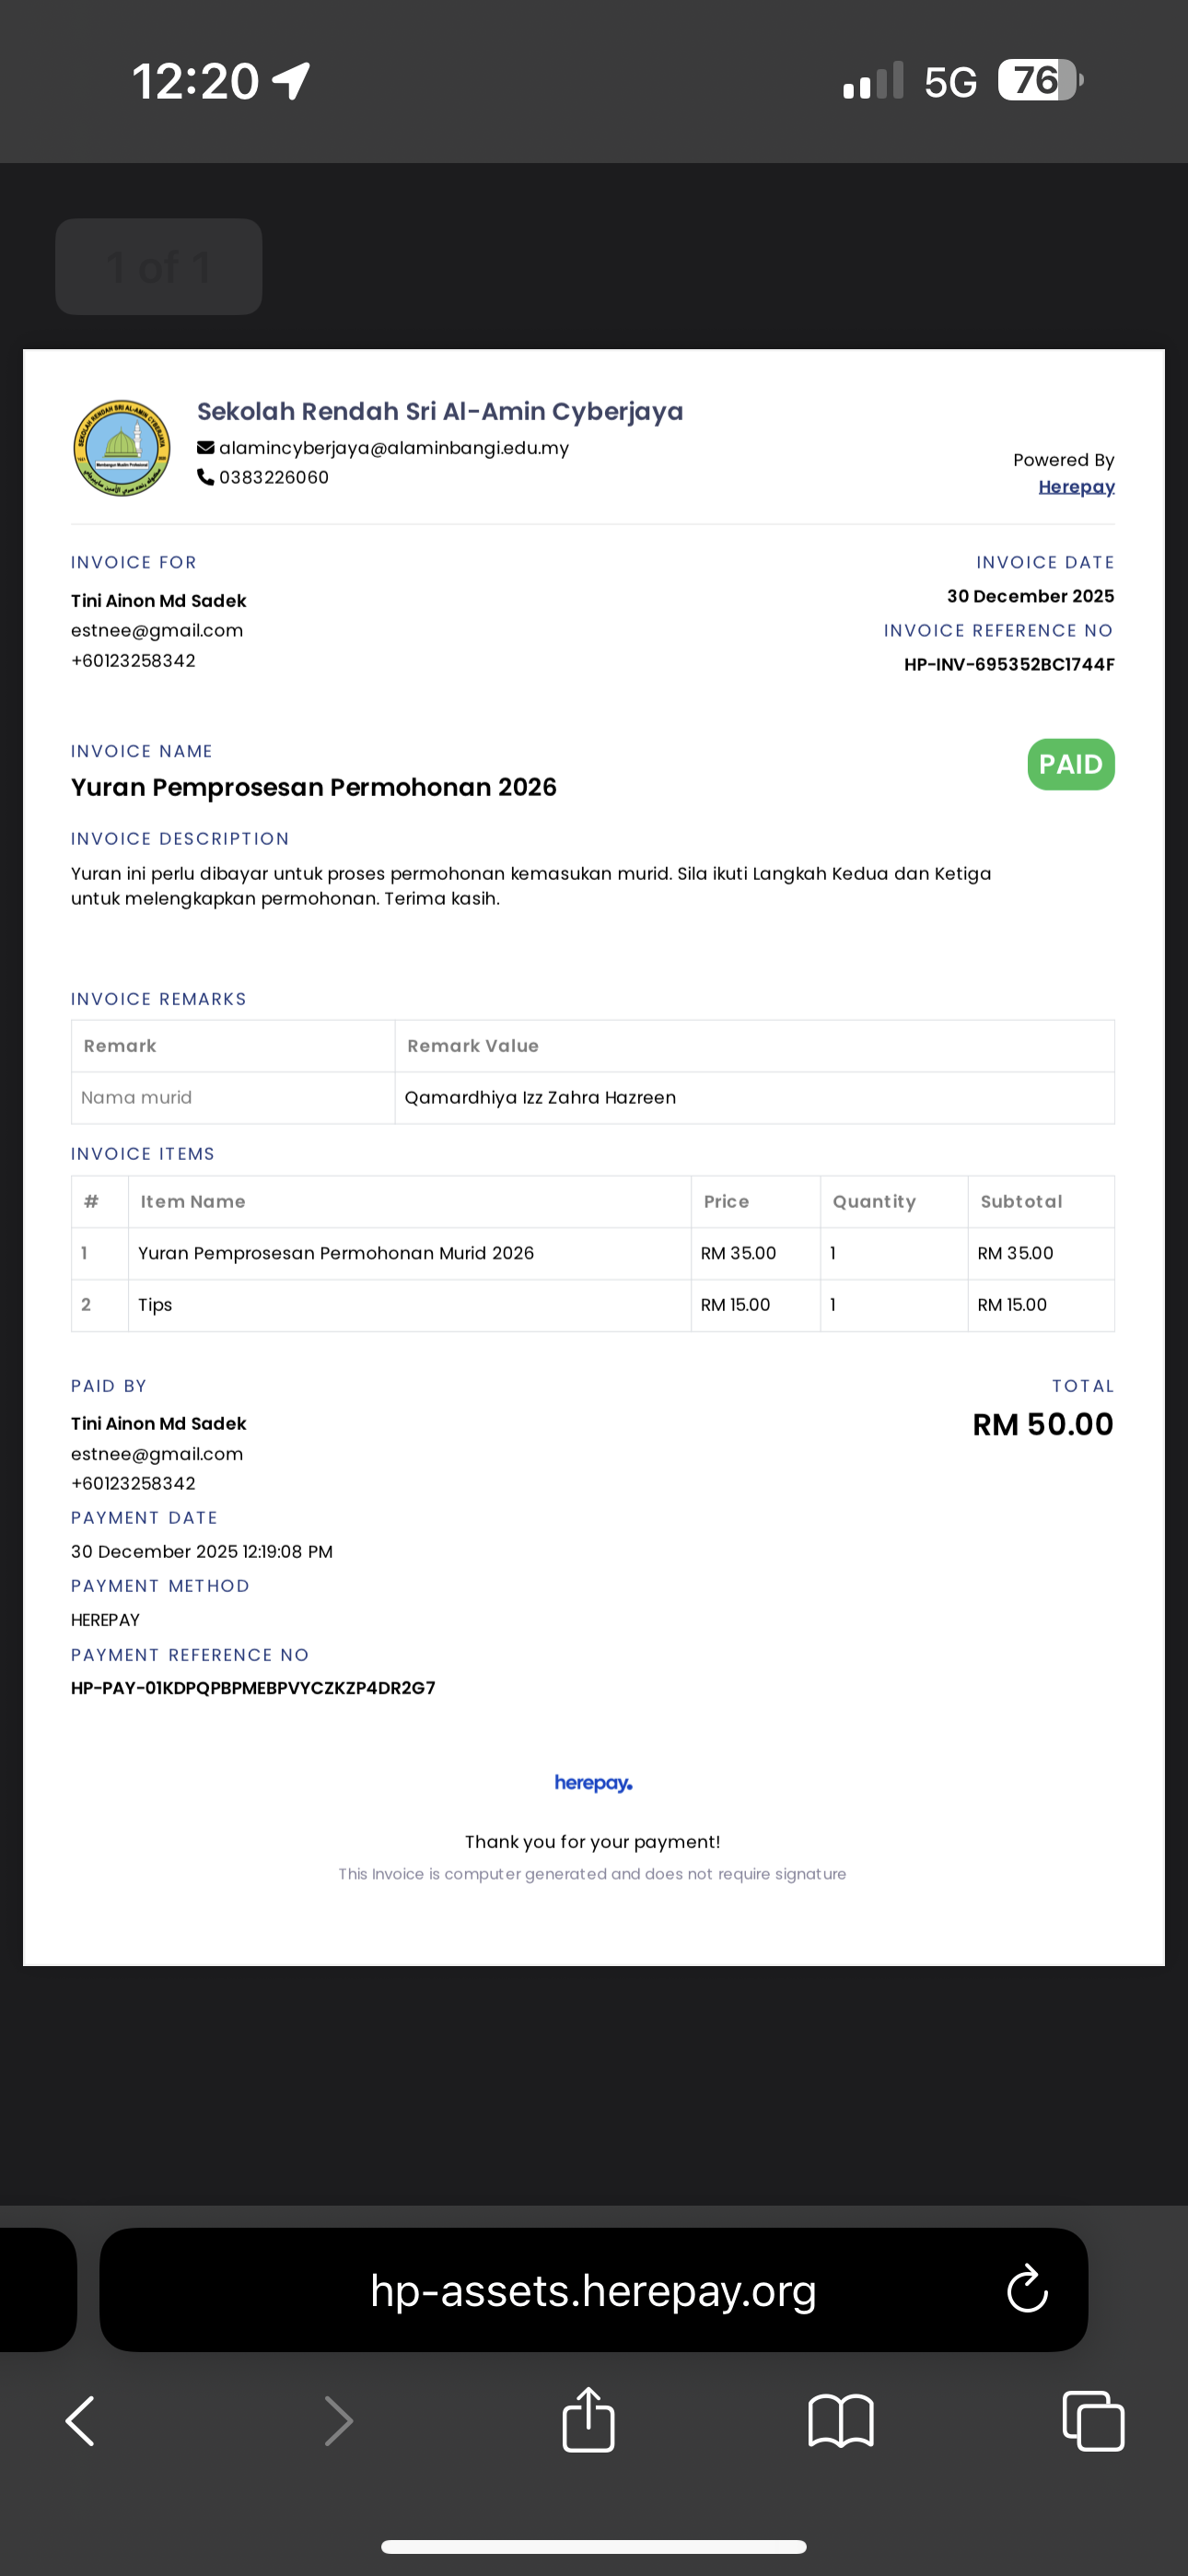Reload the page with refresh icon

[x=1027, y=2289]
